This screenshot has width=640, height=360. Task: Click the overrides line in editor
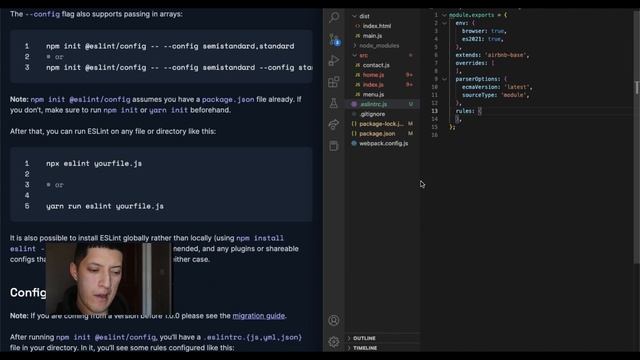475,63
